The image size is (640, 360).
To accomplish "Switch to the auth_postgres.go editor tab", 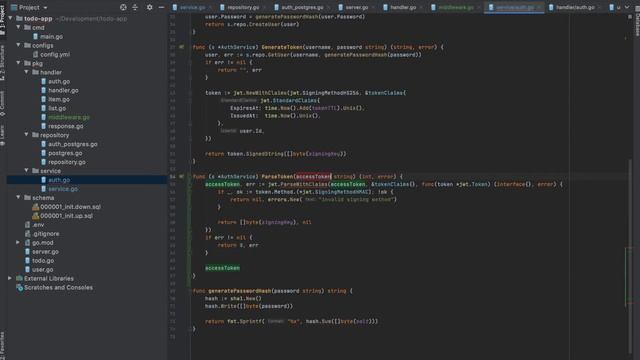I will pos(302,7).
